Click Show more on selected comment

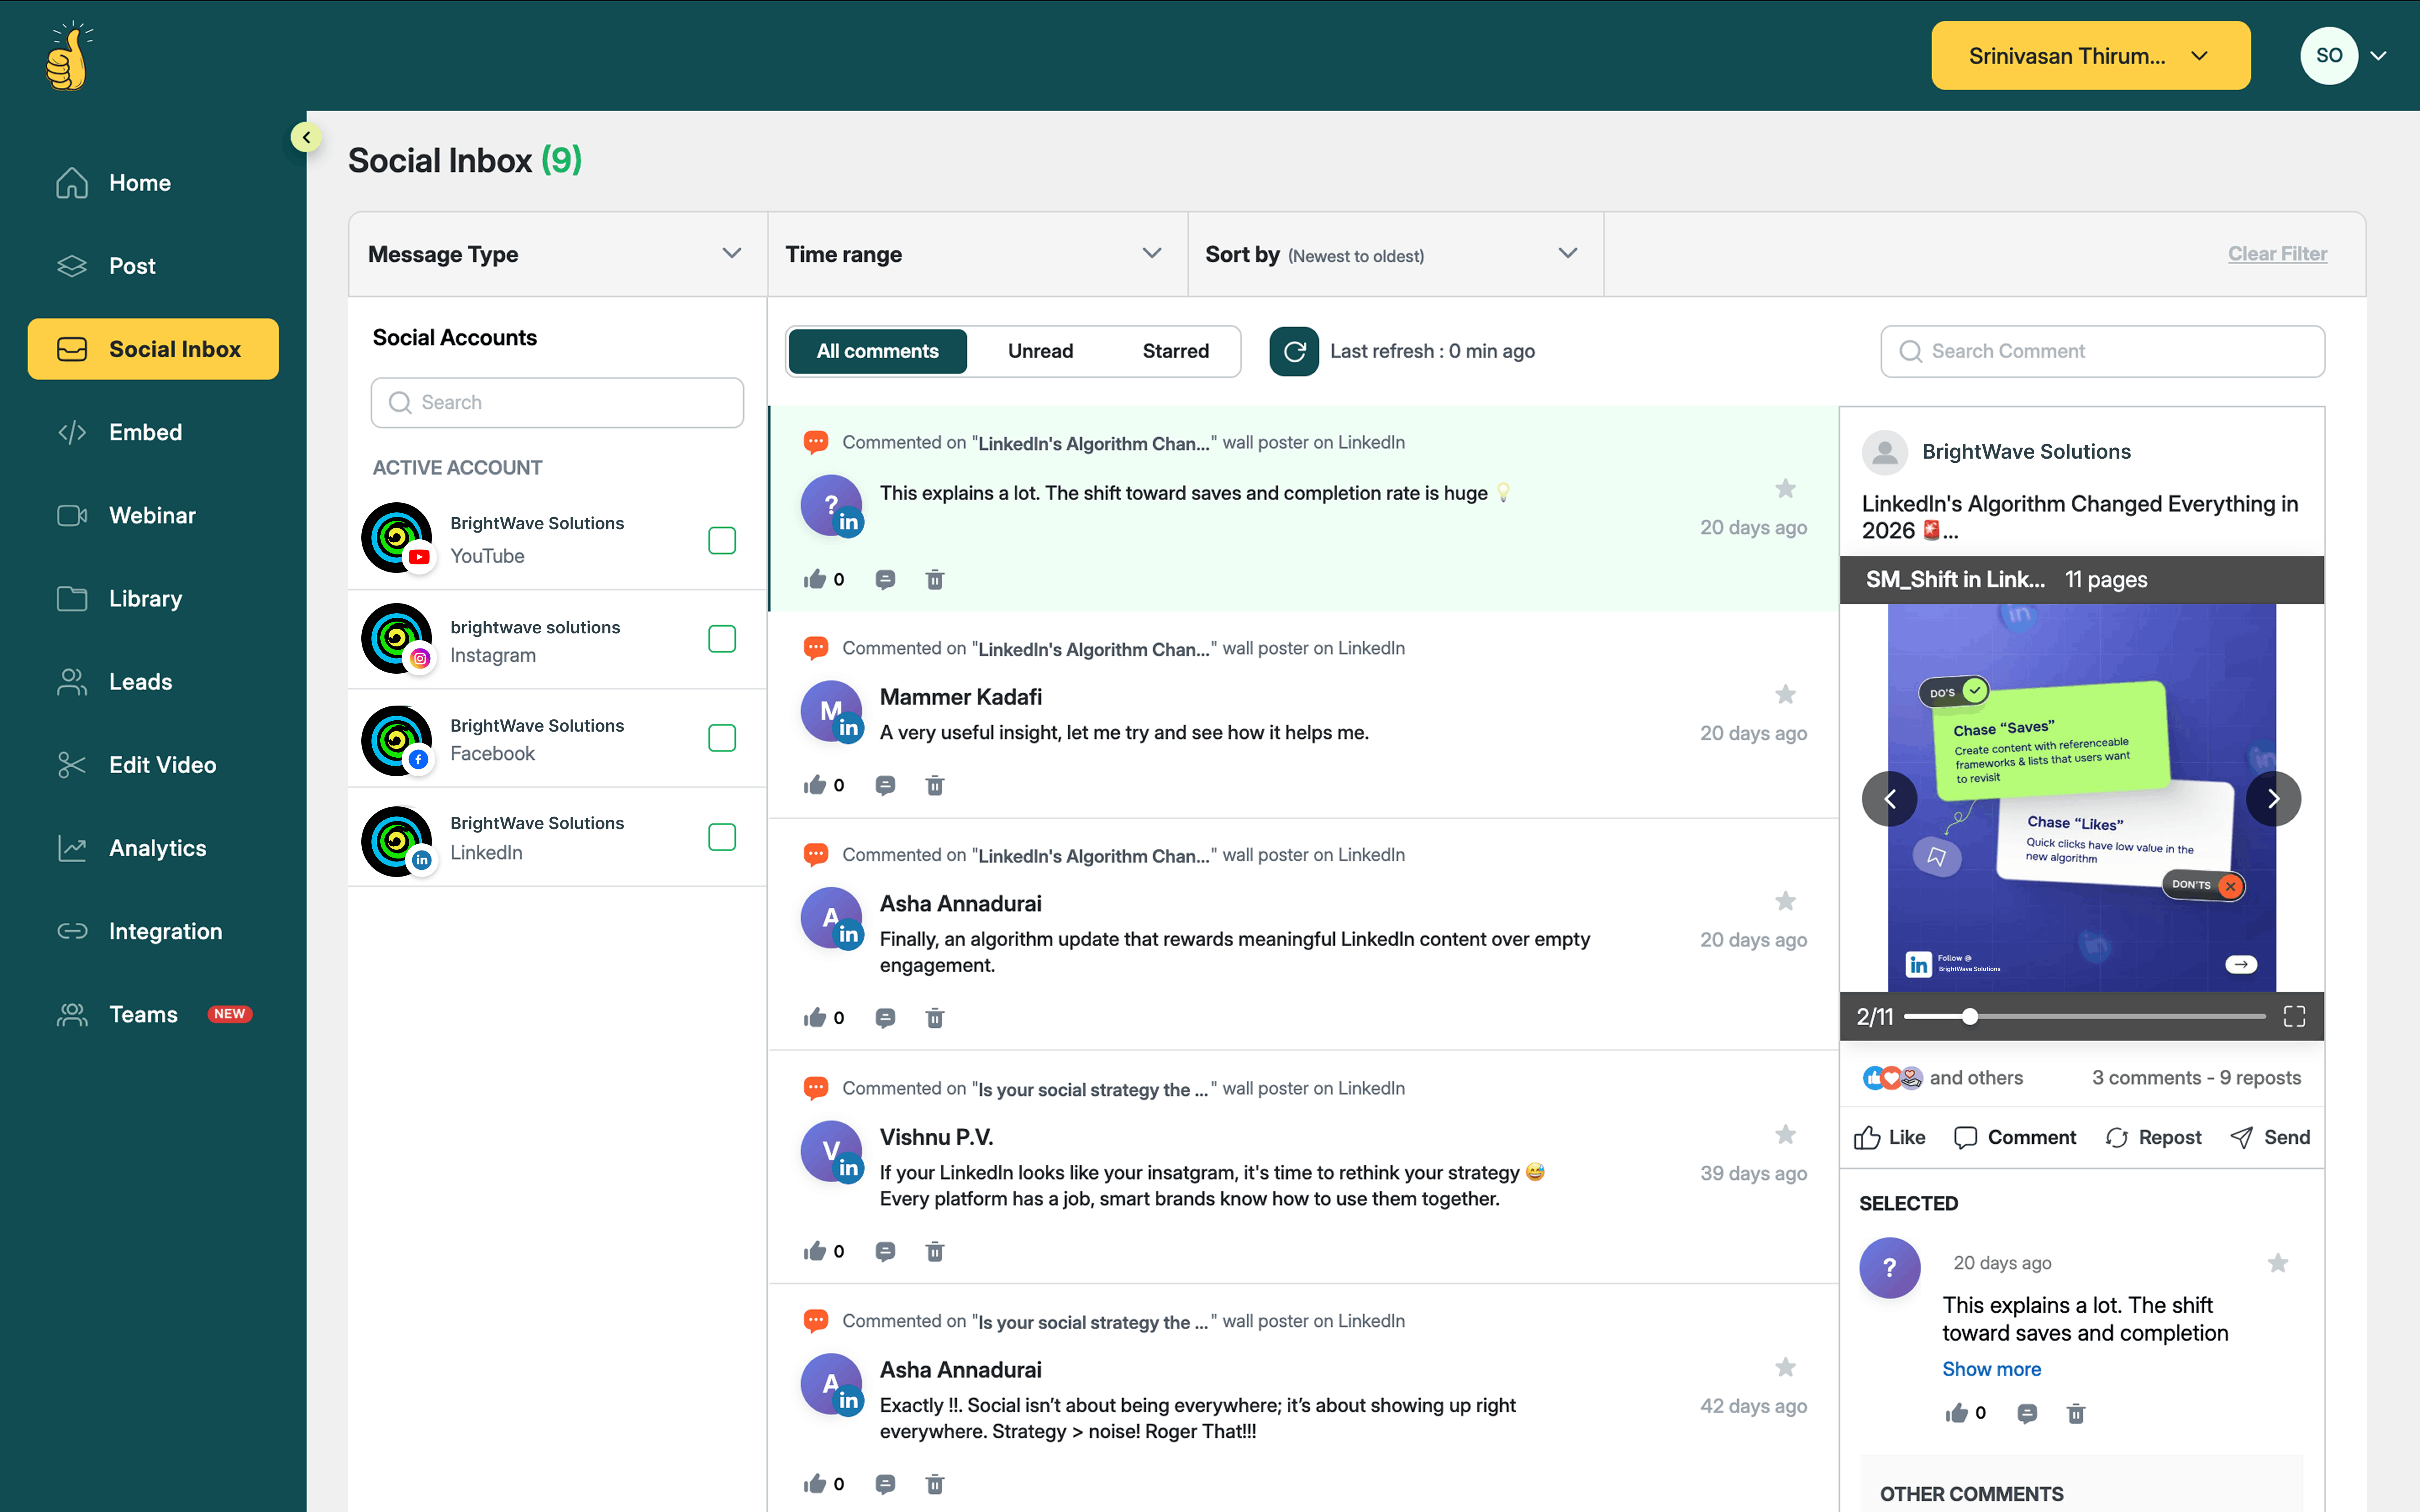pos(1991,1369)
